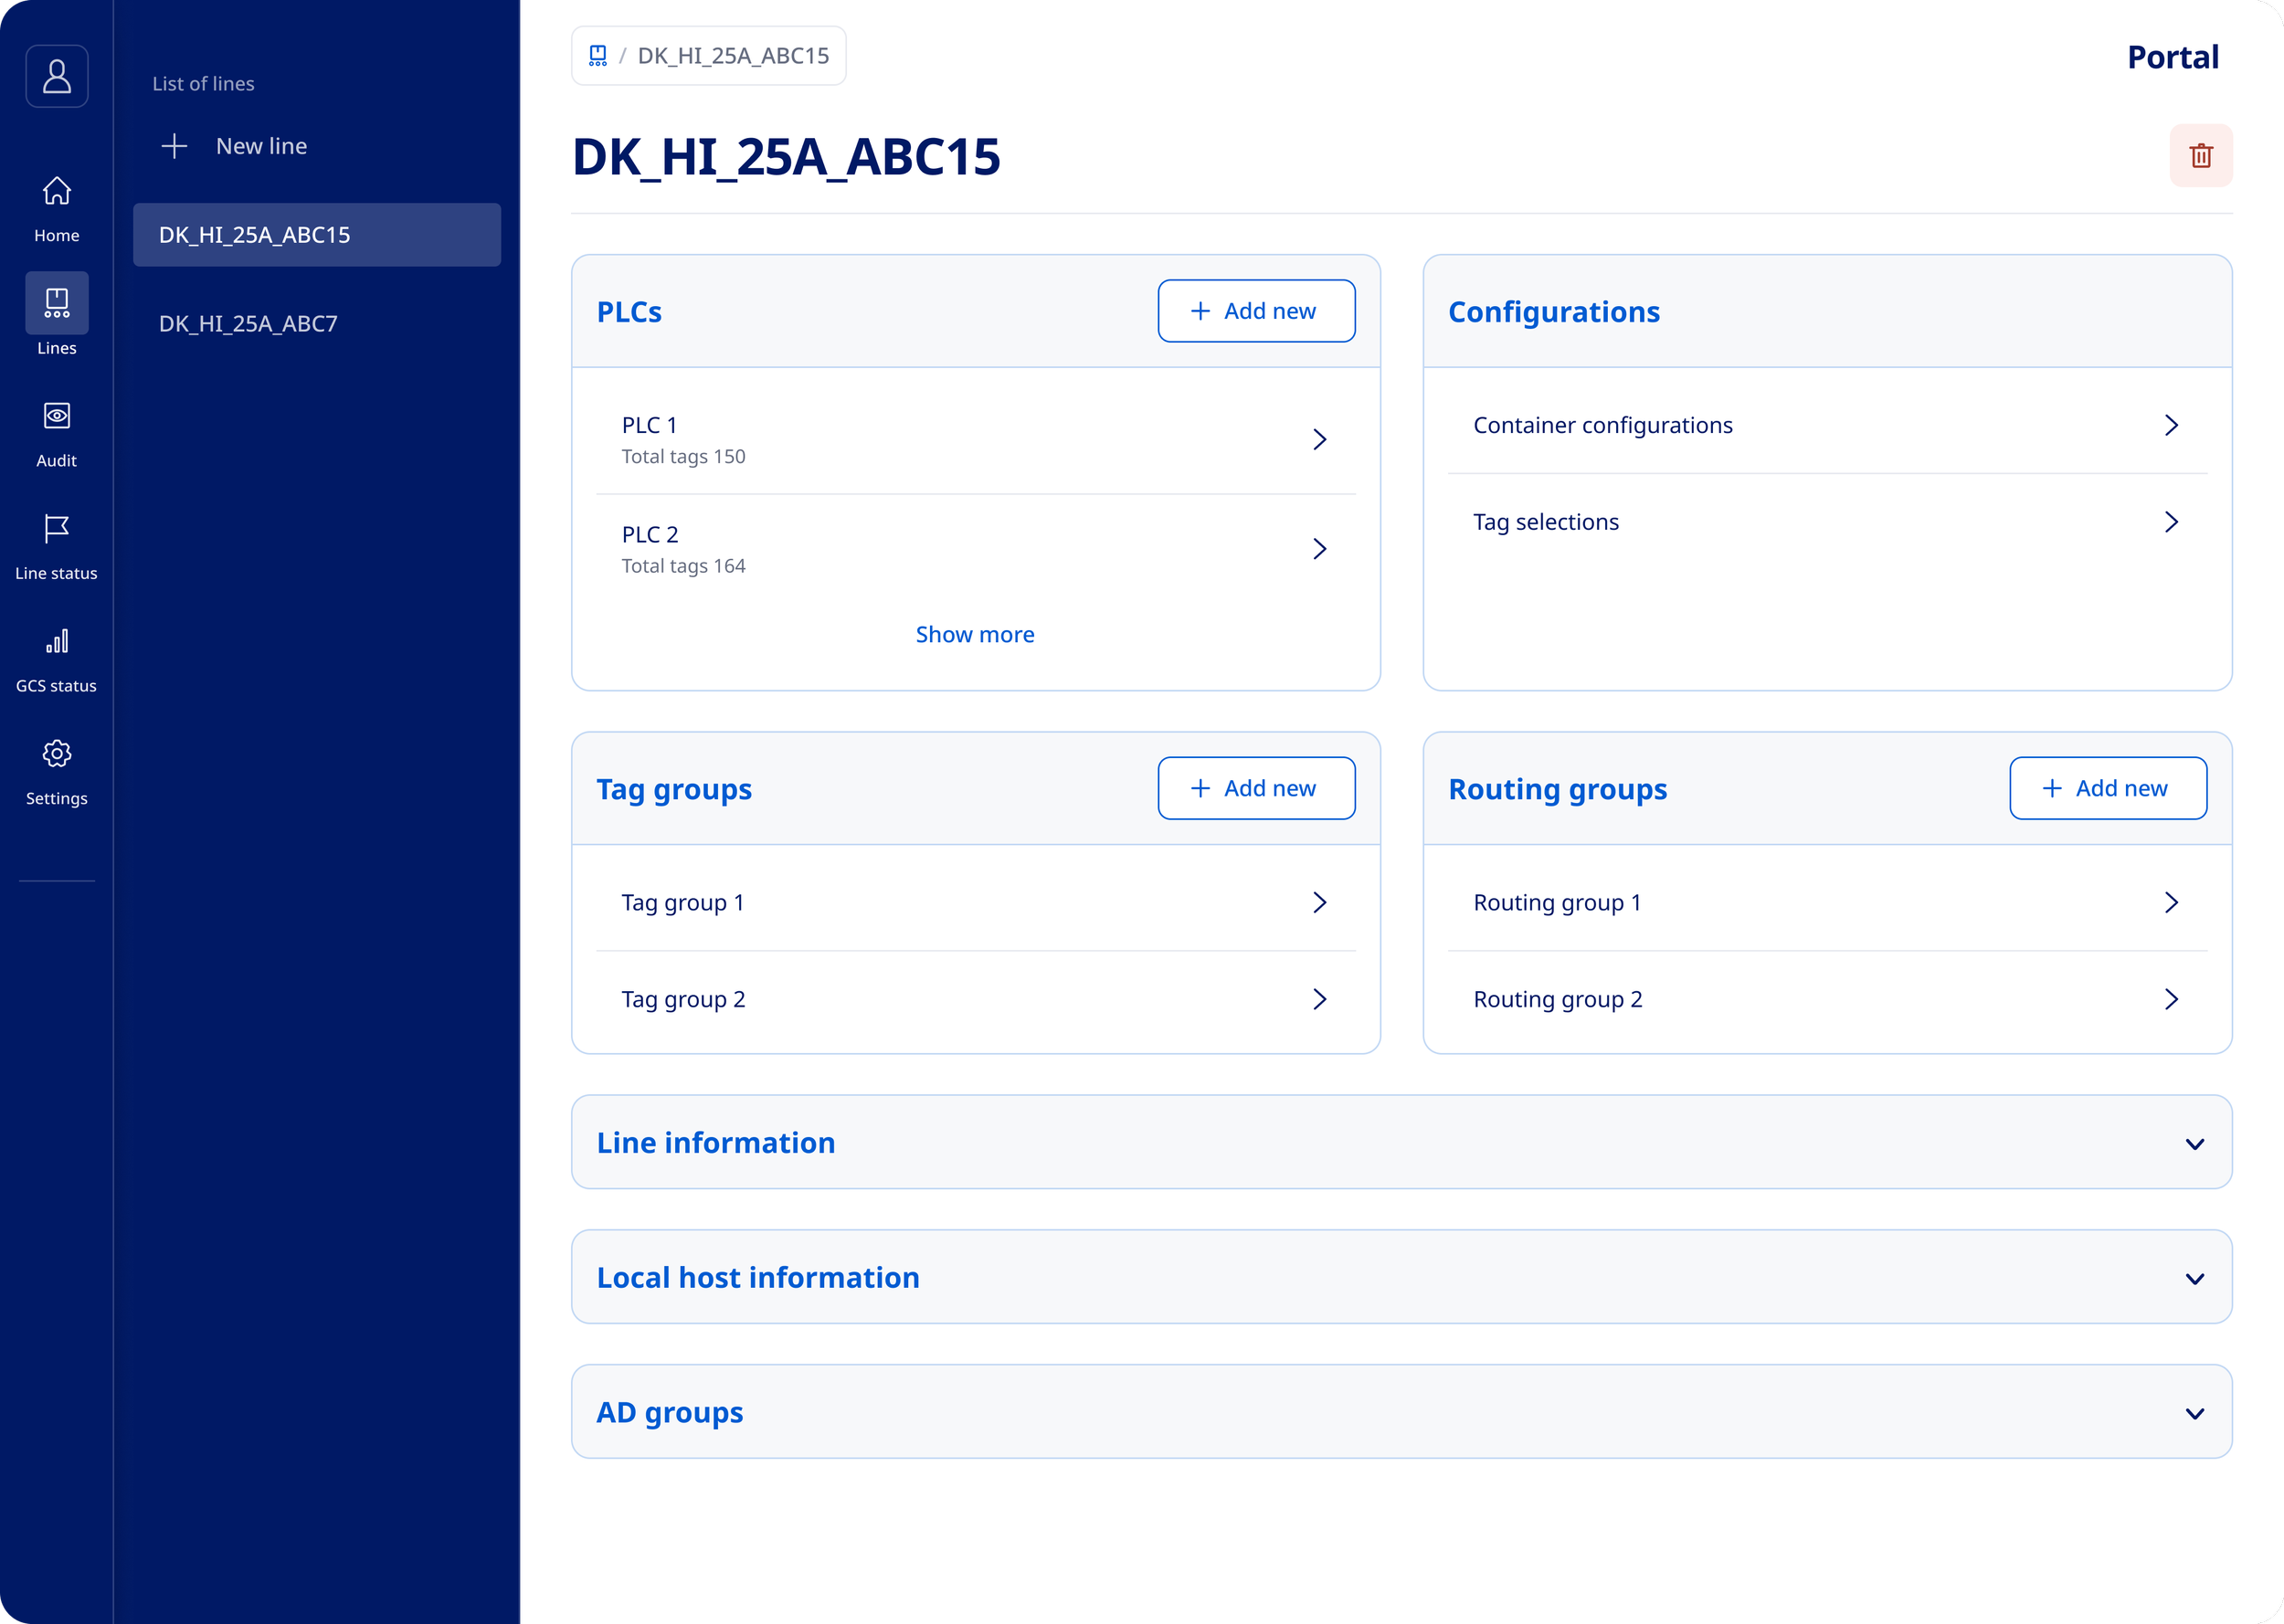Click the PLC 2 row label
The height and width of the screenshot is (1624, 2284).
[650, 534]
